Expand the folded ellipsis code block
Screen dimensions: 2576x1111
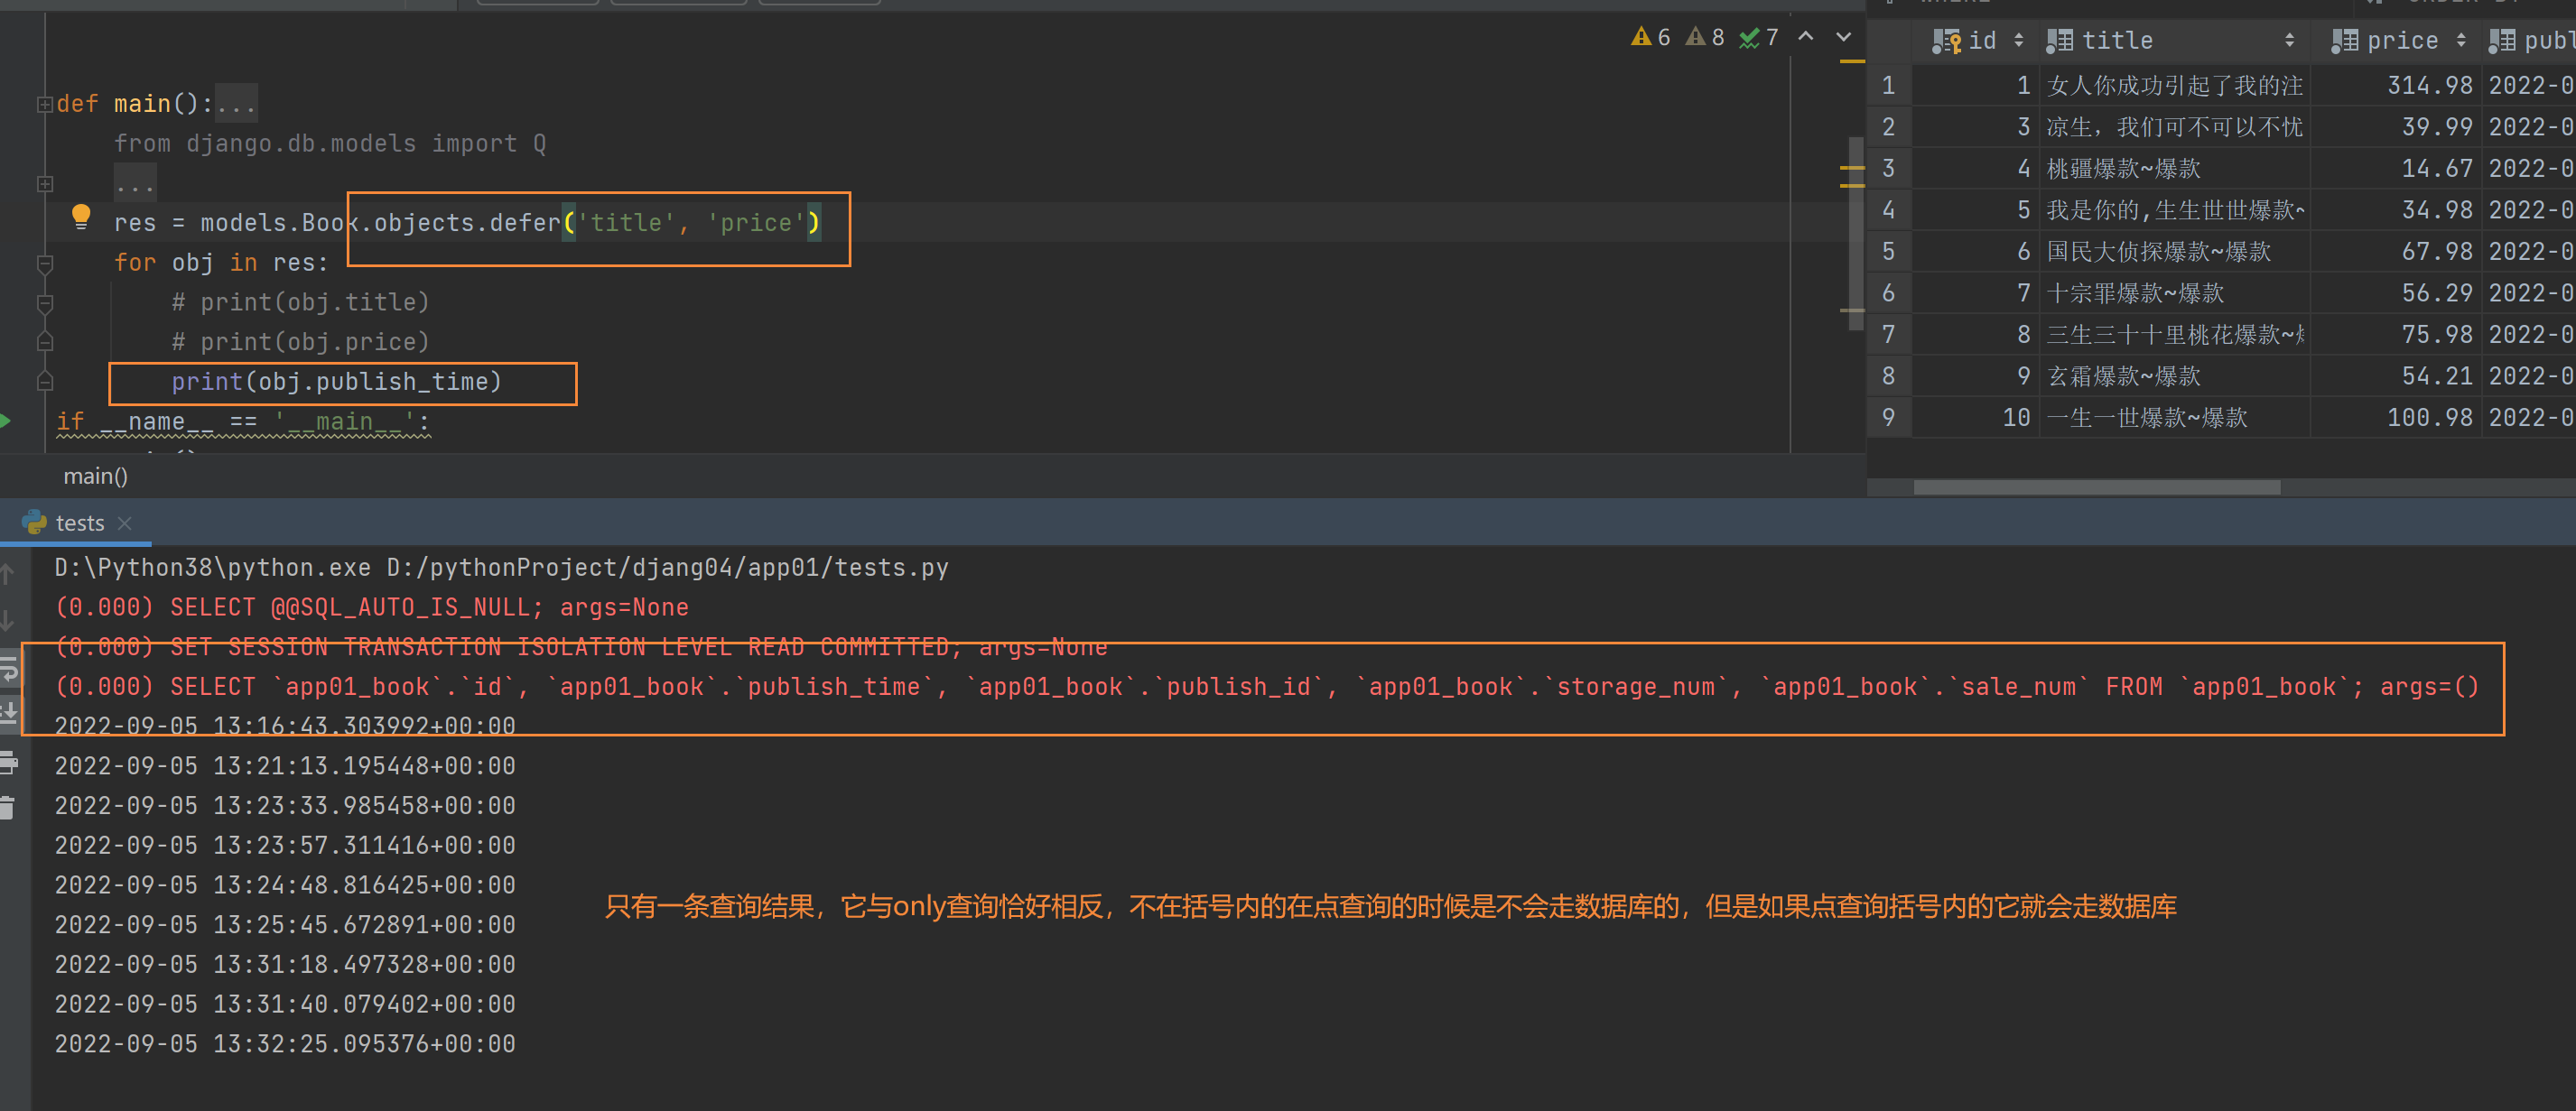click(44, 184)
